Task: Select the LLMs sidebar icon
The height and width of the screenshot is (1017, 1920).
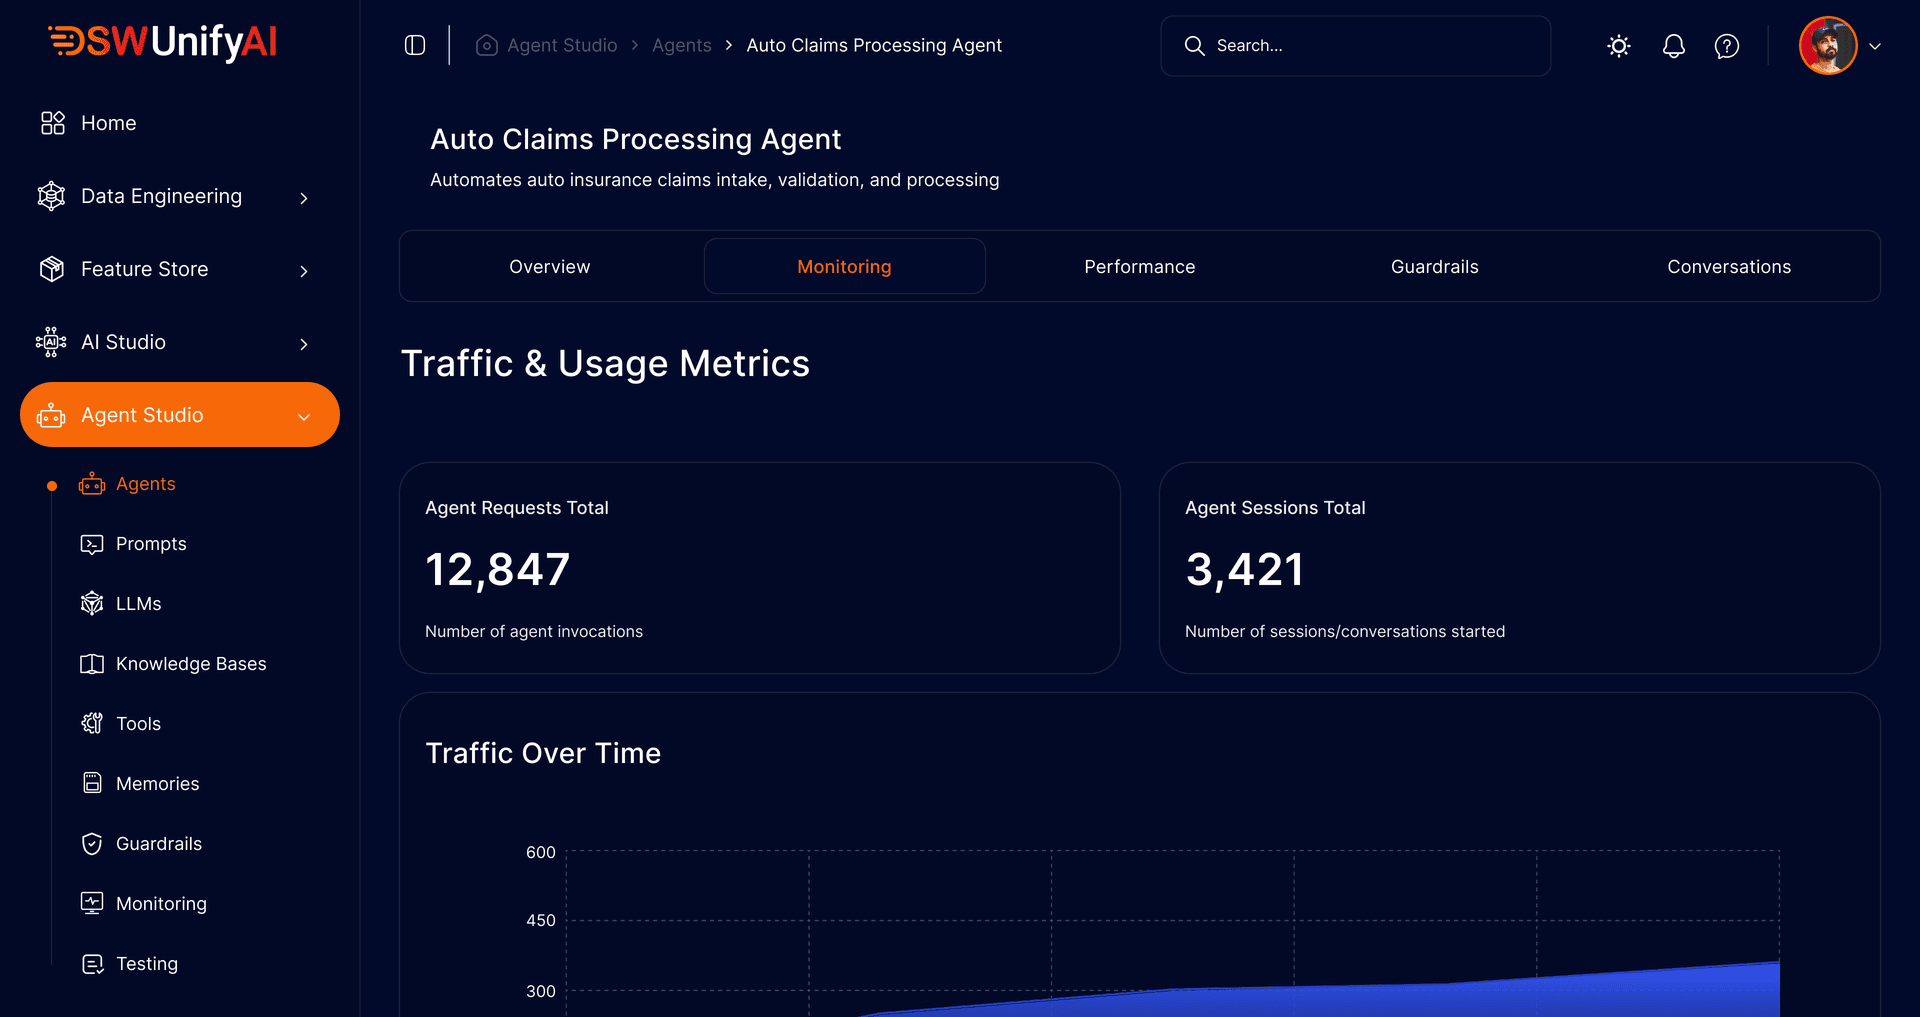Action: [92, 604]
